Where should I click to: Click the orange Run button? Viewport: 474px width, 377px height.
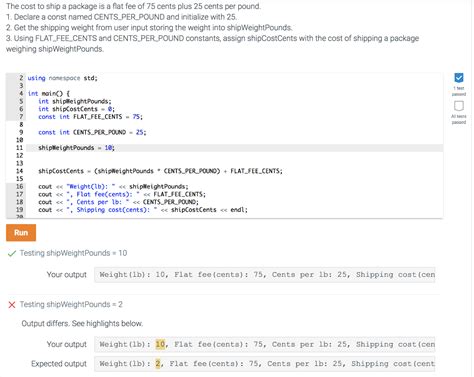click(21, 233)
